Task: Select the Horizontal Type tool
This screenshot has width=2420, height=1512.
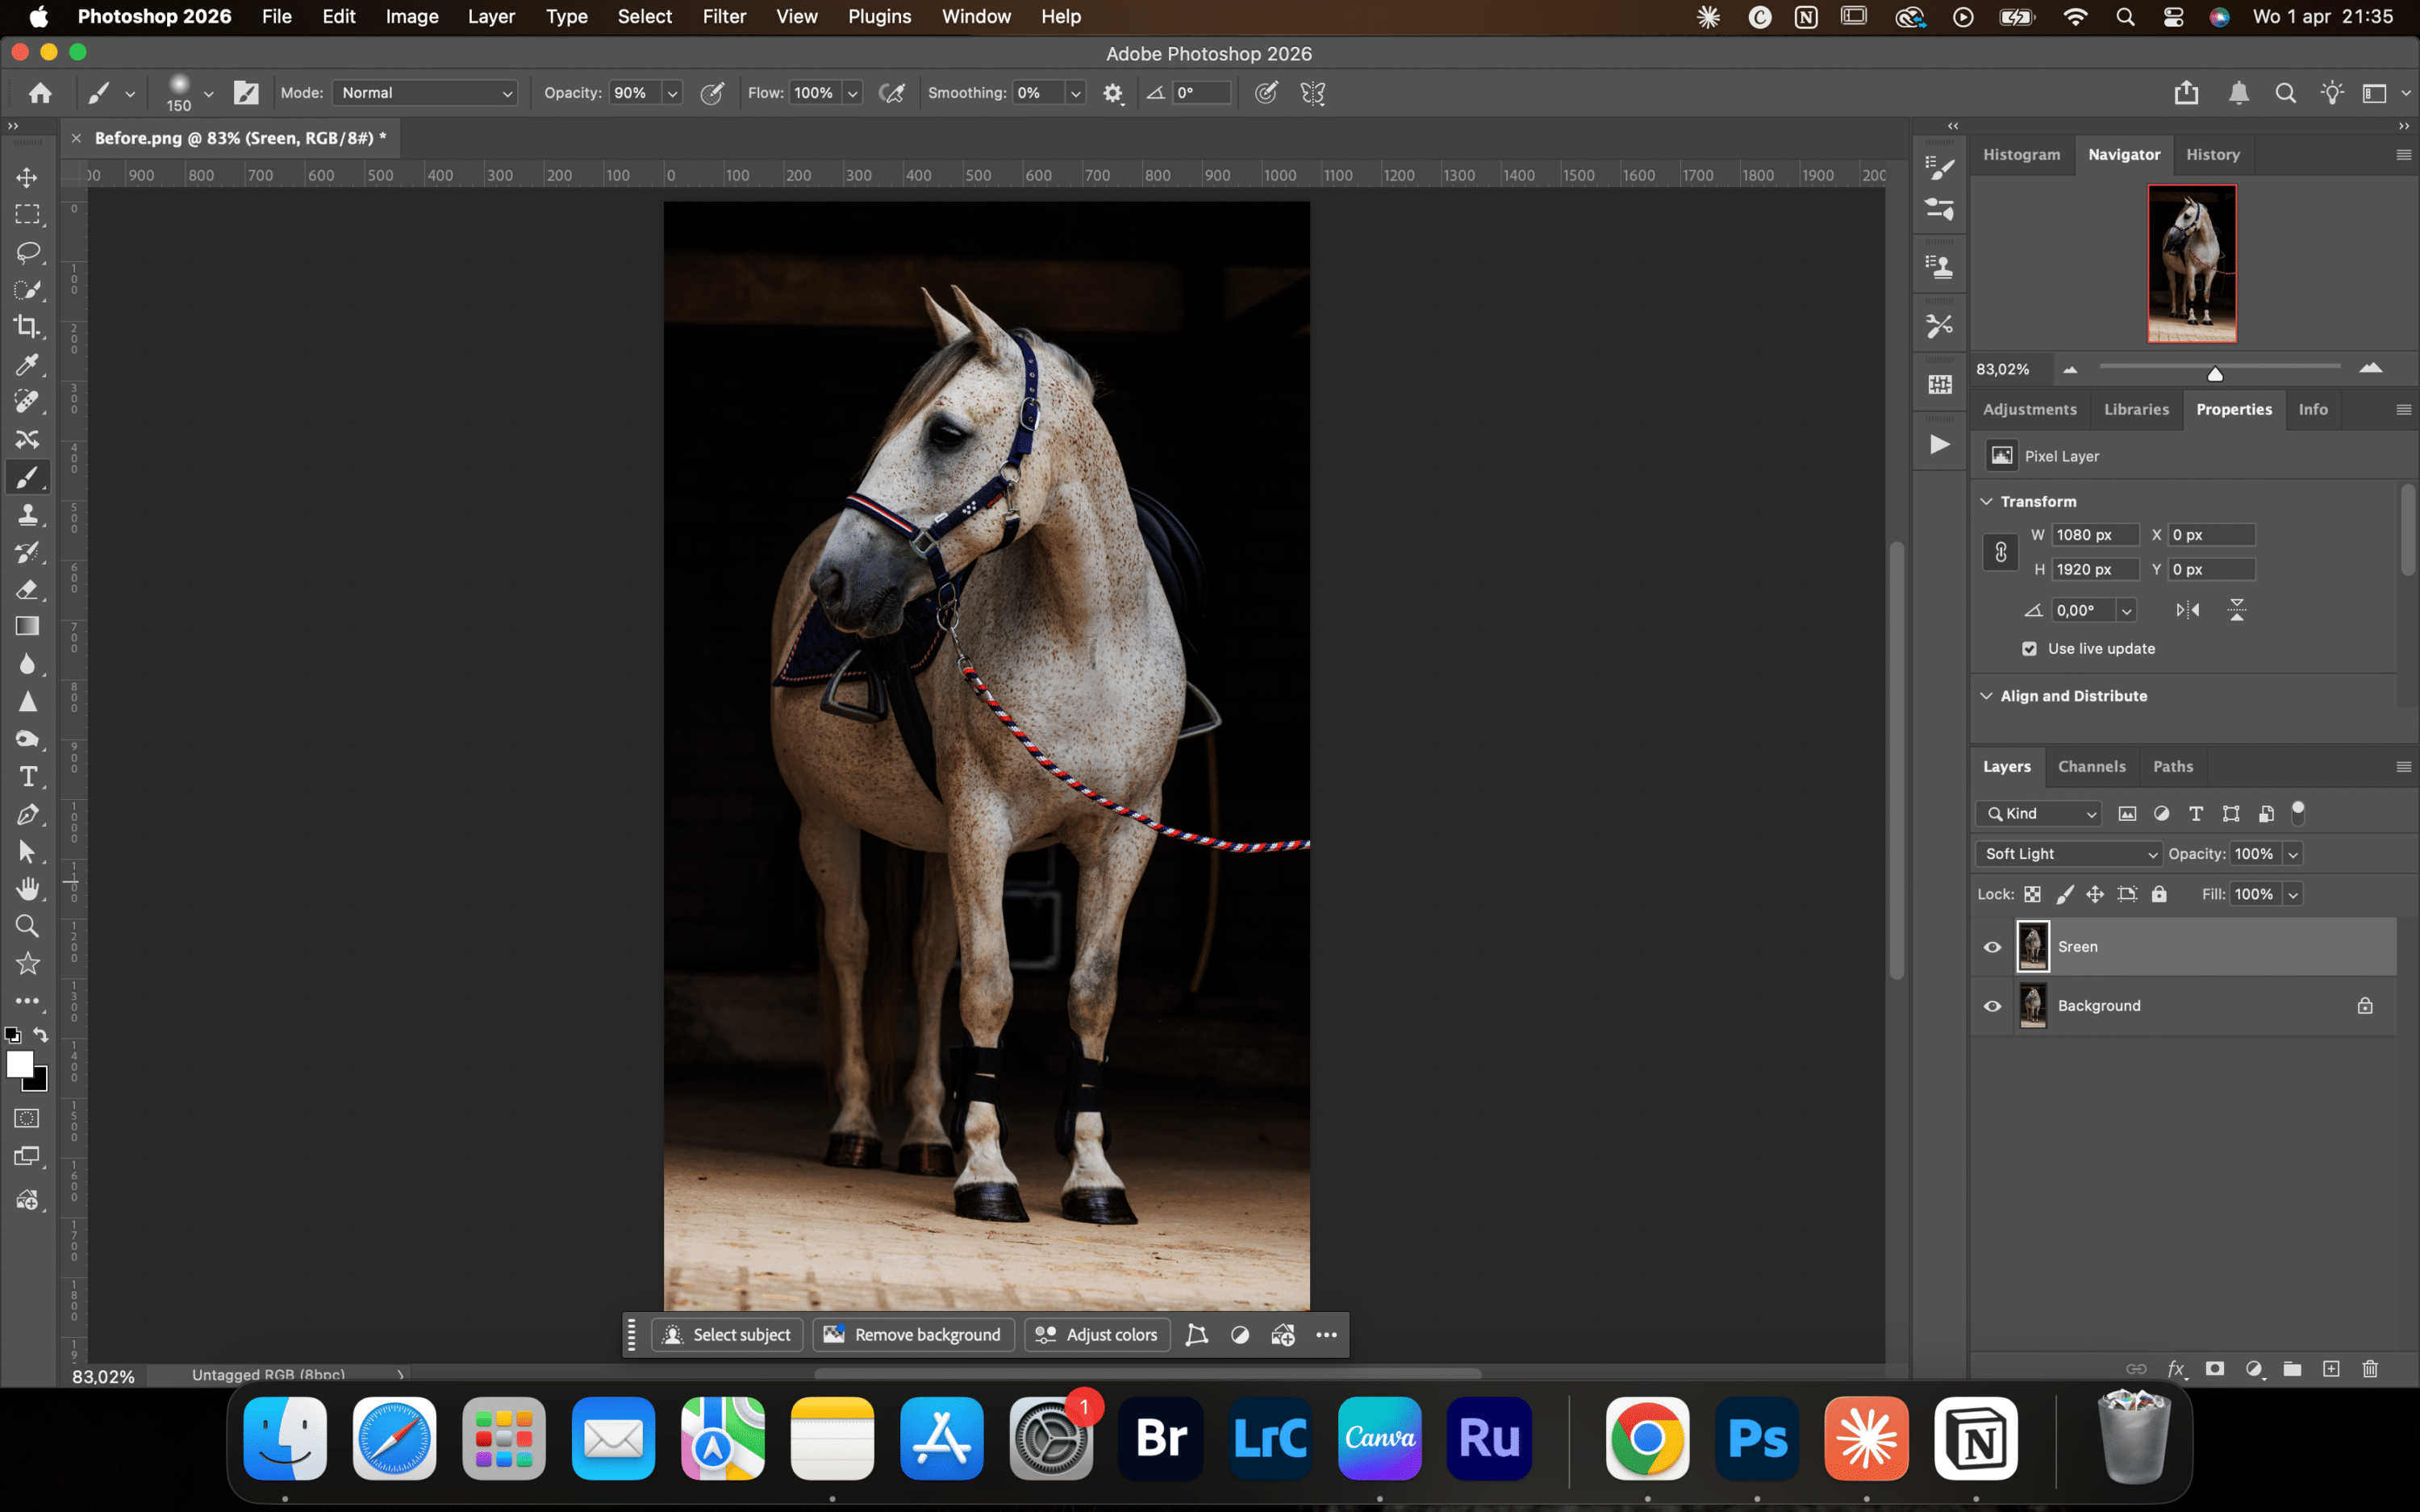Action: coord(28,775)
